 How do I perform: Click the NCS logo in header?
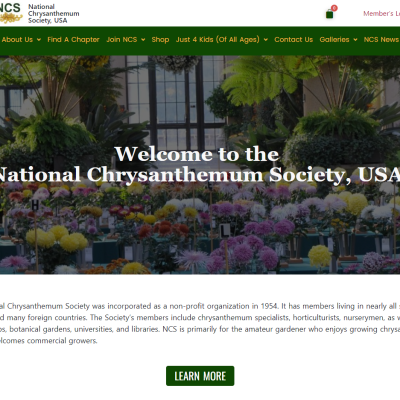(10, 13)
